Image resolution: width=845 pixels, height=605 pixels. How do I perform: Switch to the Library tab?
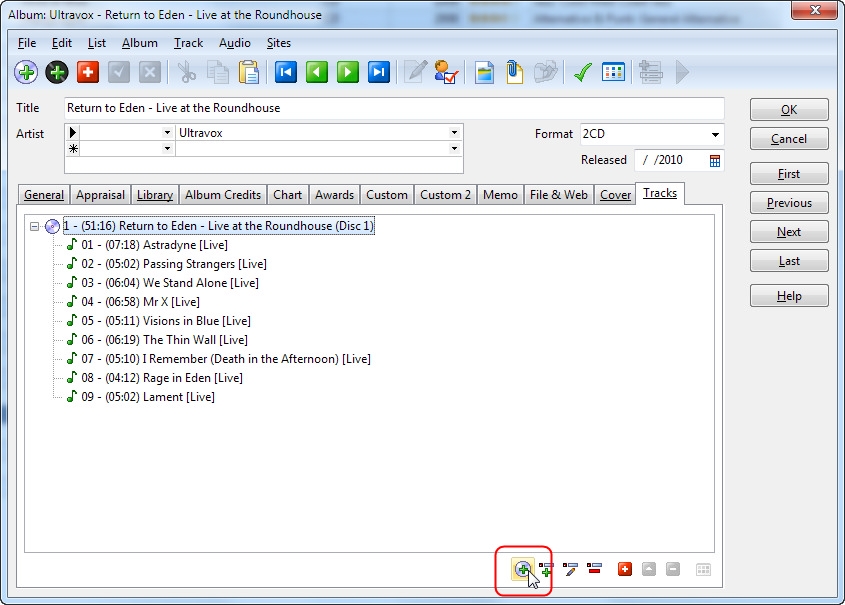pyautogui.click(x=155, y=195)
